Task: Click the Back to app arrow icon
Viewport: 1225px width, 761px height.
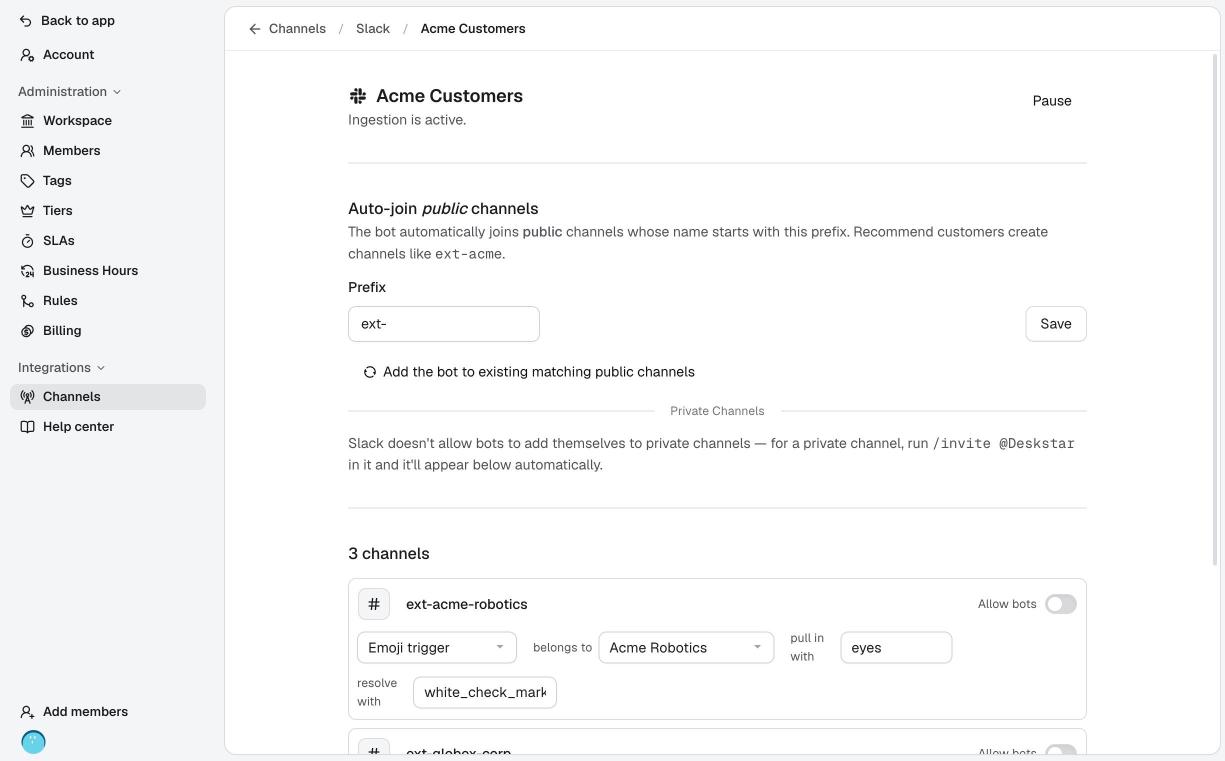Action: coord(26,21)
